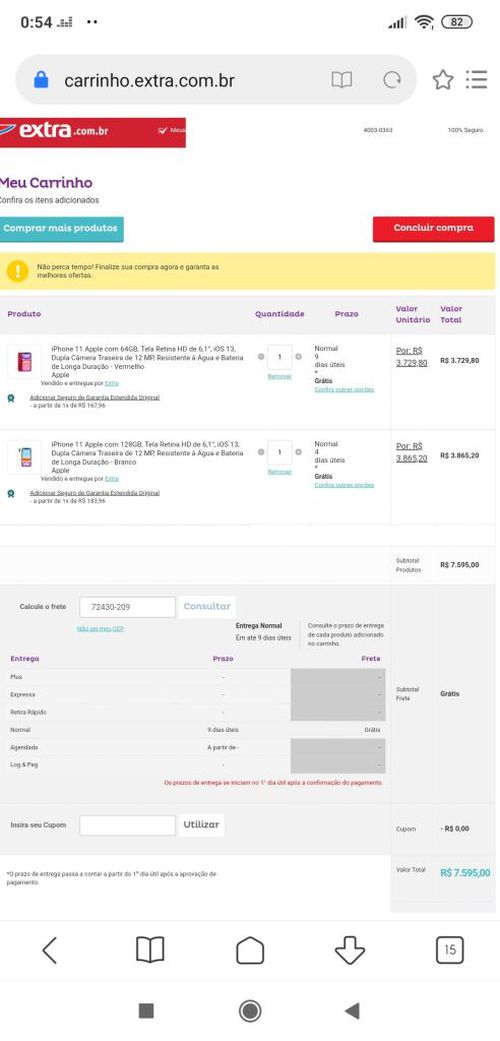
Task: Click Comprar mais produtos button
Action: (x=60, y=229)
